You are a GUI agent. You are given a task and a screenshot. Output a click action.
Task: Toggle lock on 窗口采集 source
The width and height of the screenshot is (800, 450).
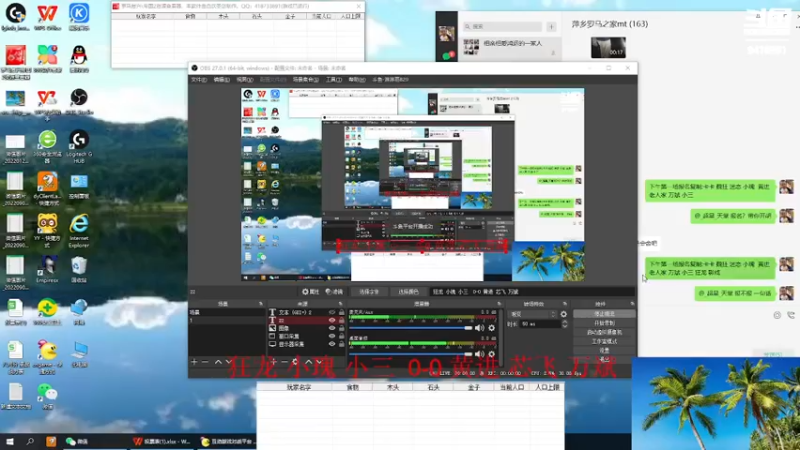pos(341,336)
